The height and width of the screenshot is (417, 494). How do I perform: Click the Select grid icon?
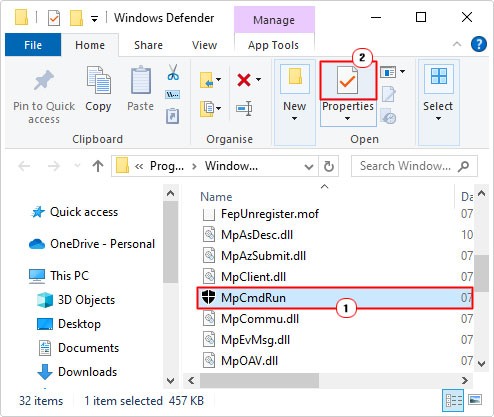(x=439, y=76)
